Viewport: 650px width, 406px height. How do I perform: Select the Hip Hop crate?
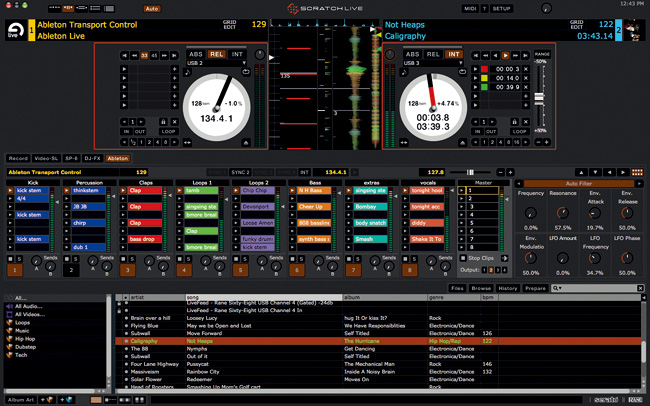[x=25, y=339]
